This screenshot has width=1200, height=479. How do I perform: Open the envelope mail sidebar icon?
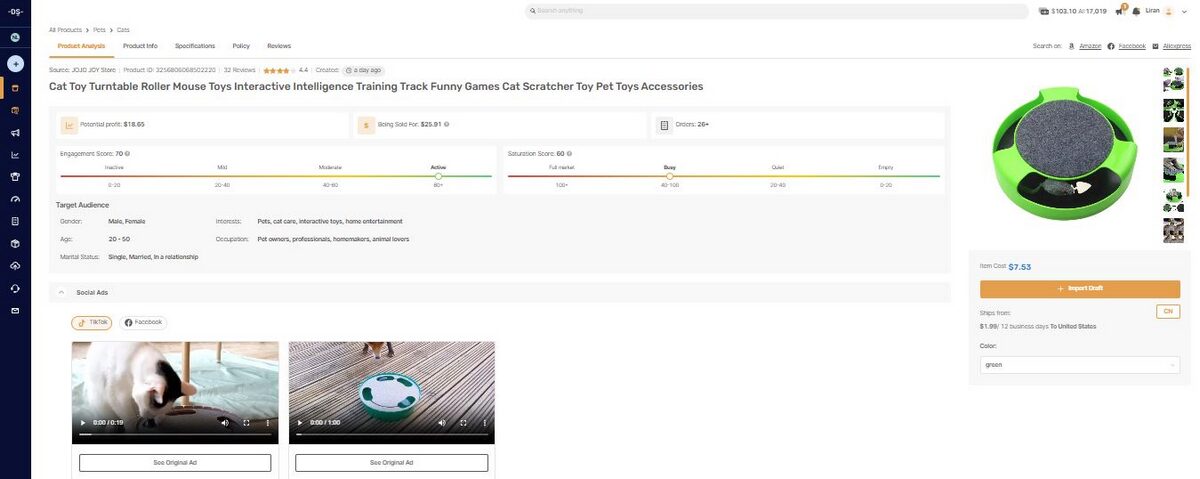(x=15, y=311)
